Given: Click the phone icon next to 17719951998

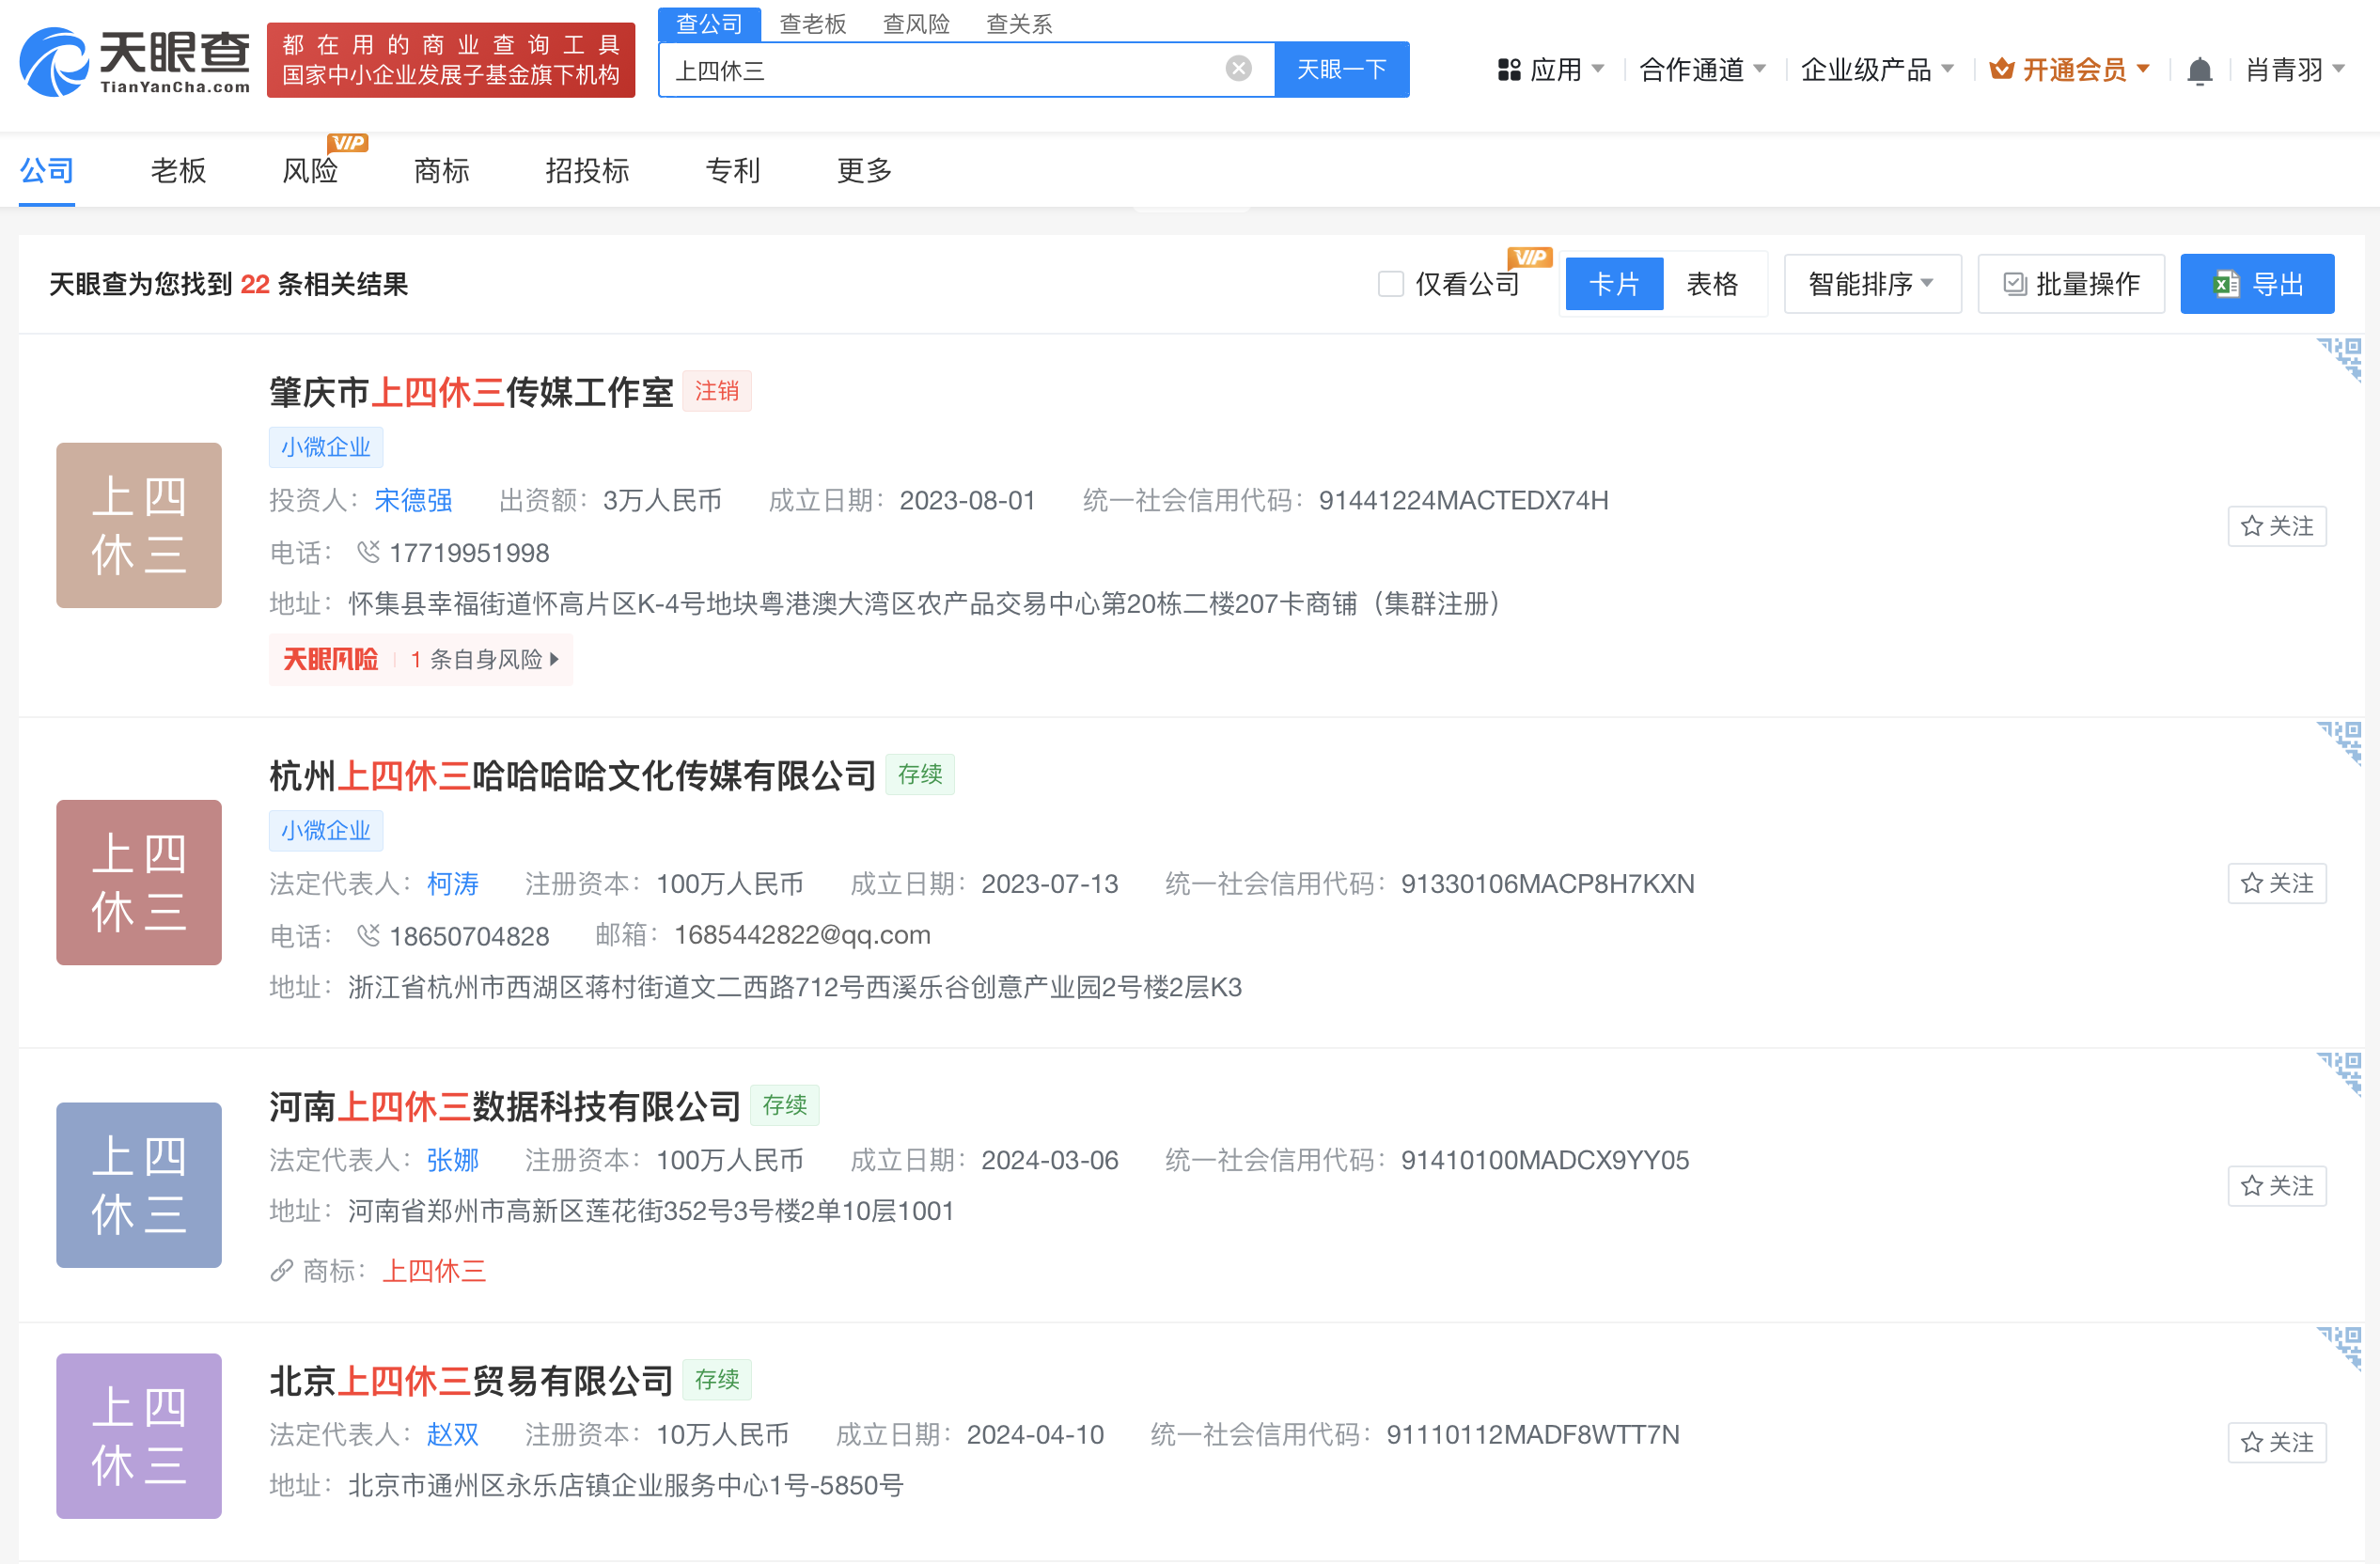Looking at the screenshot, I should click(368, 552).
